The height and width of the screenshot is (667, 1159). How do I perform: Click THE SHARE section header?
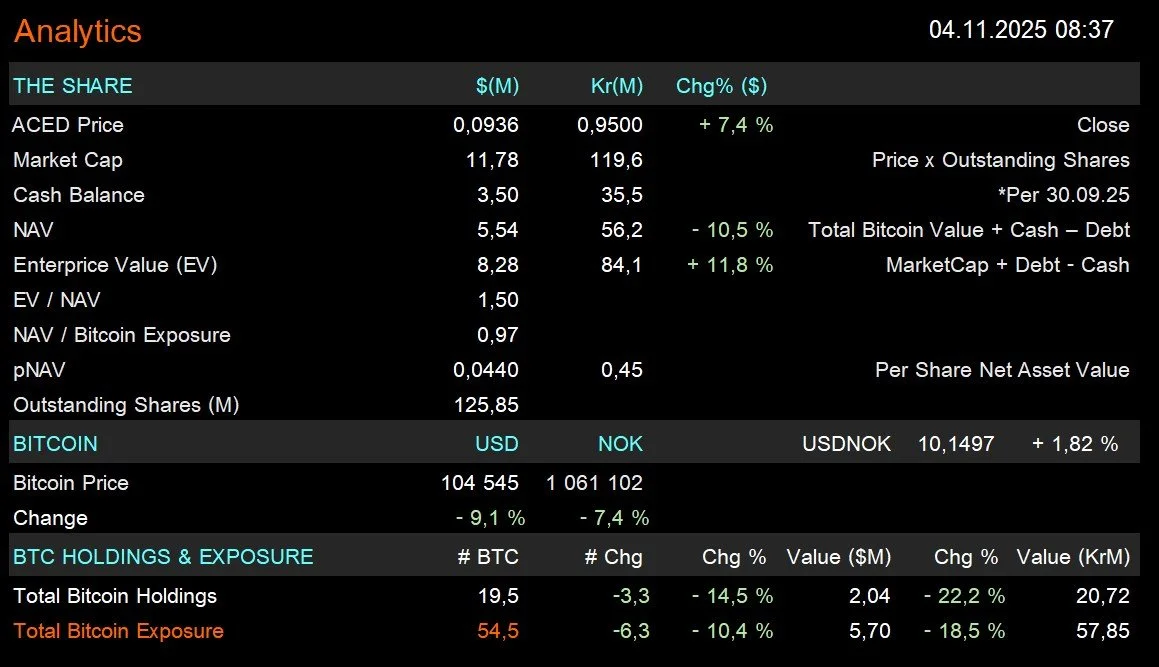[72, 86]
